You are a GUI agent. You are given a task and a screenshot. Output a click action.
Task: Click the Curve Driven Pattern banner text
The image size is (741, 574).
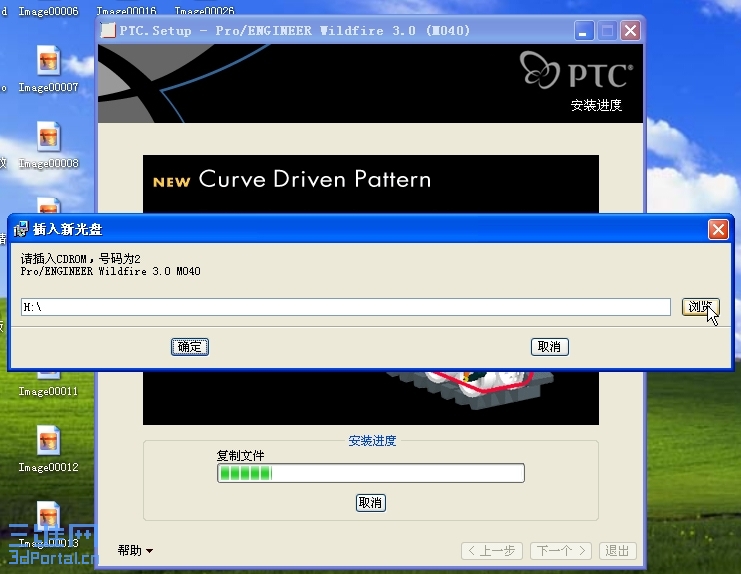pyautogui.click(x=314, y=180)
